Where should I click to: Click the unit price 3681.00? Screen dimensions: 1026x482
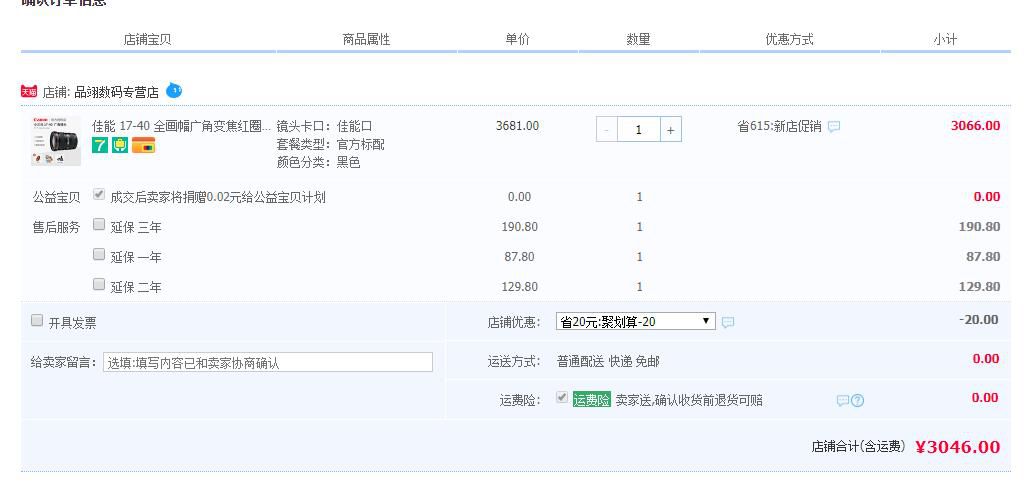(x=518, y=126)
